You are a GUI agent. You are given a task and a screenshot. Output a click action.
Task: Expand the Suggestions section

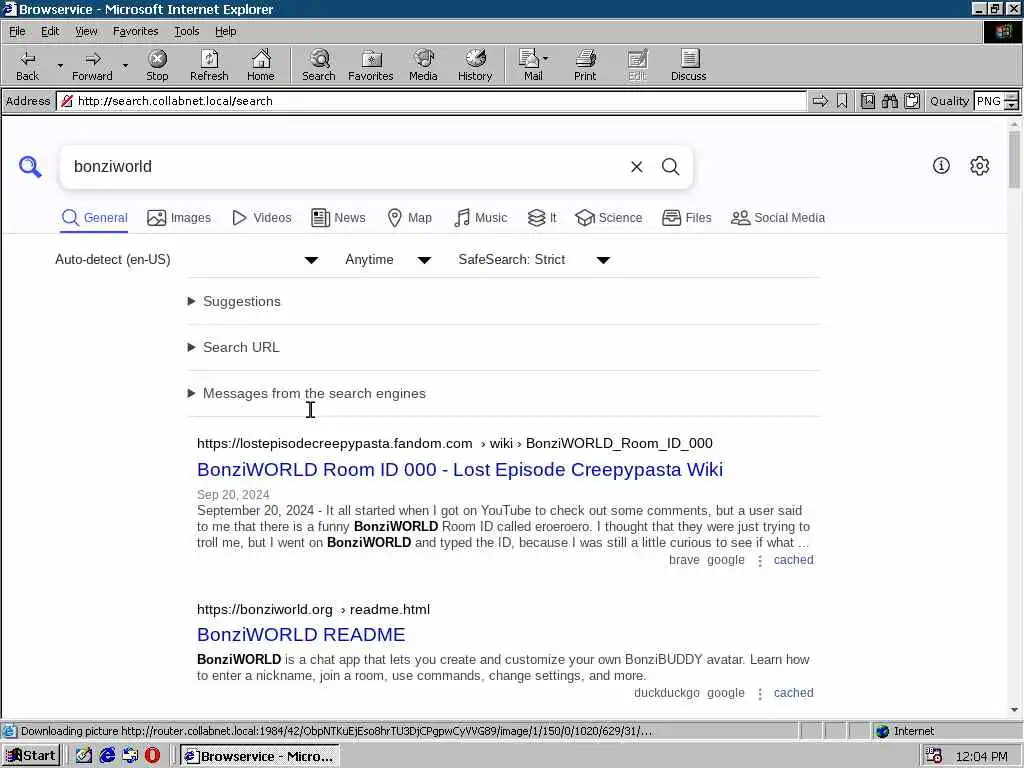235,301
